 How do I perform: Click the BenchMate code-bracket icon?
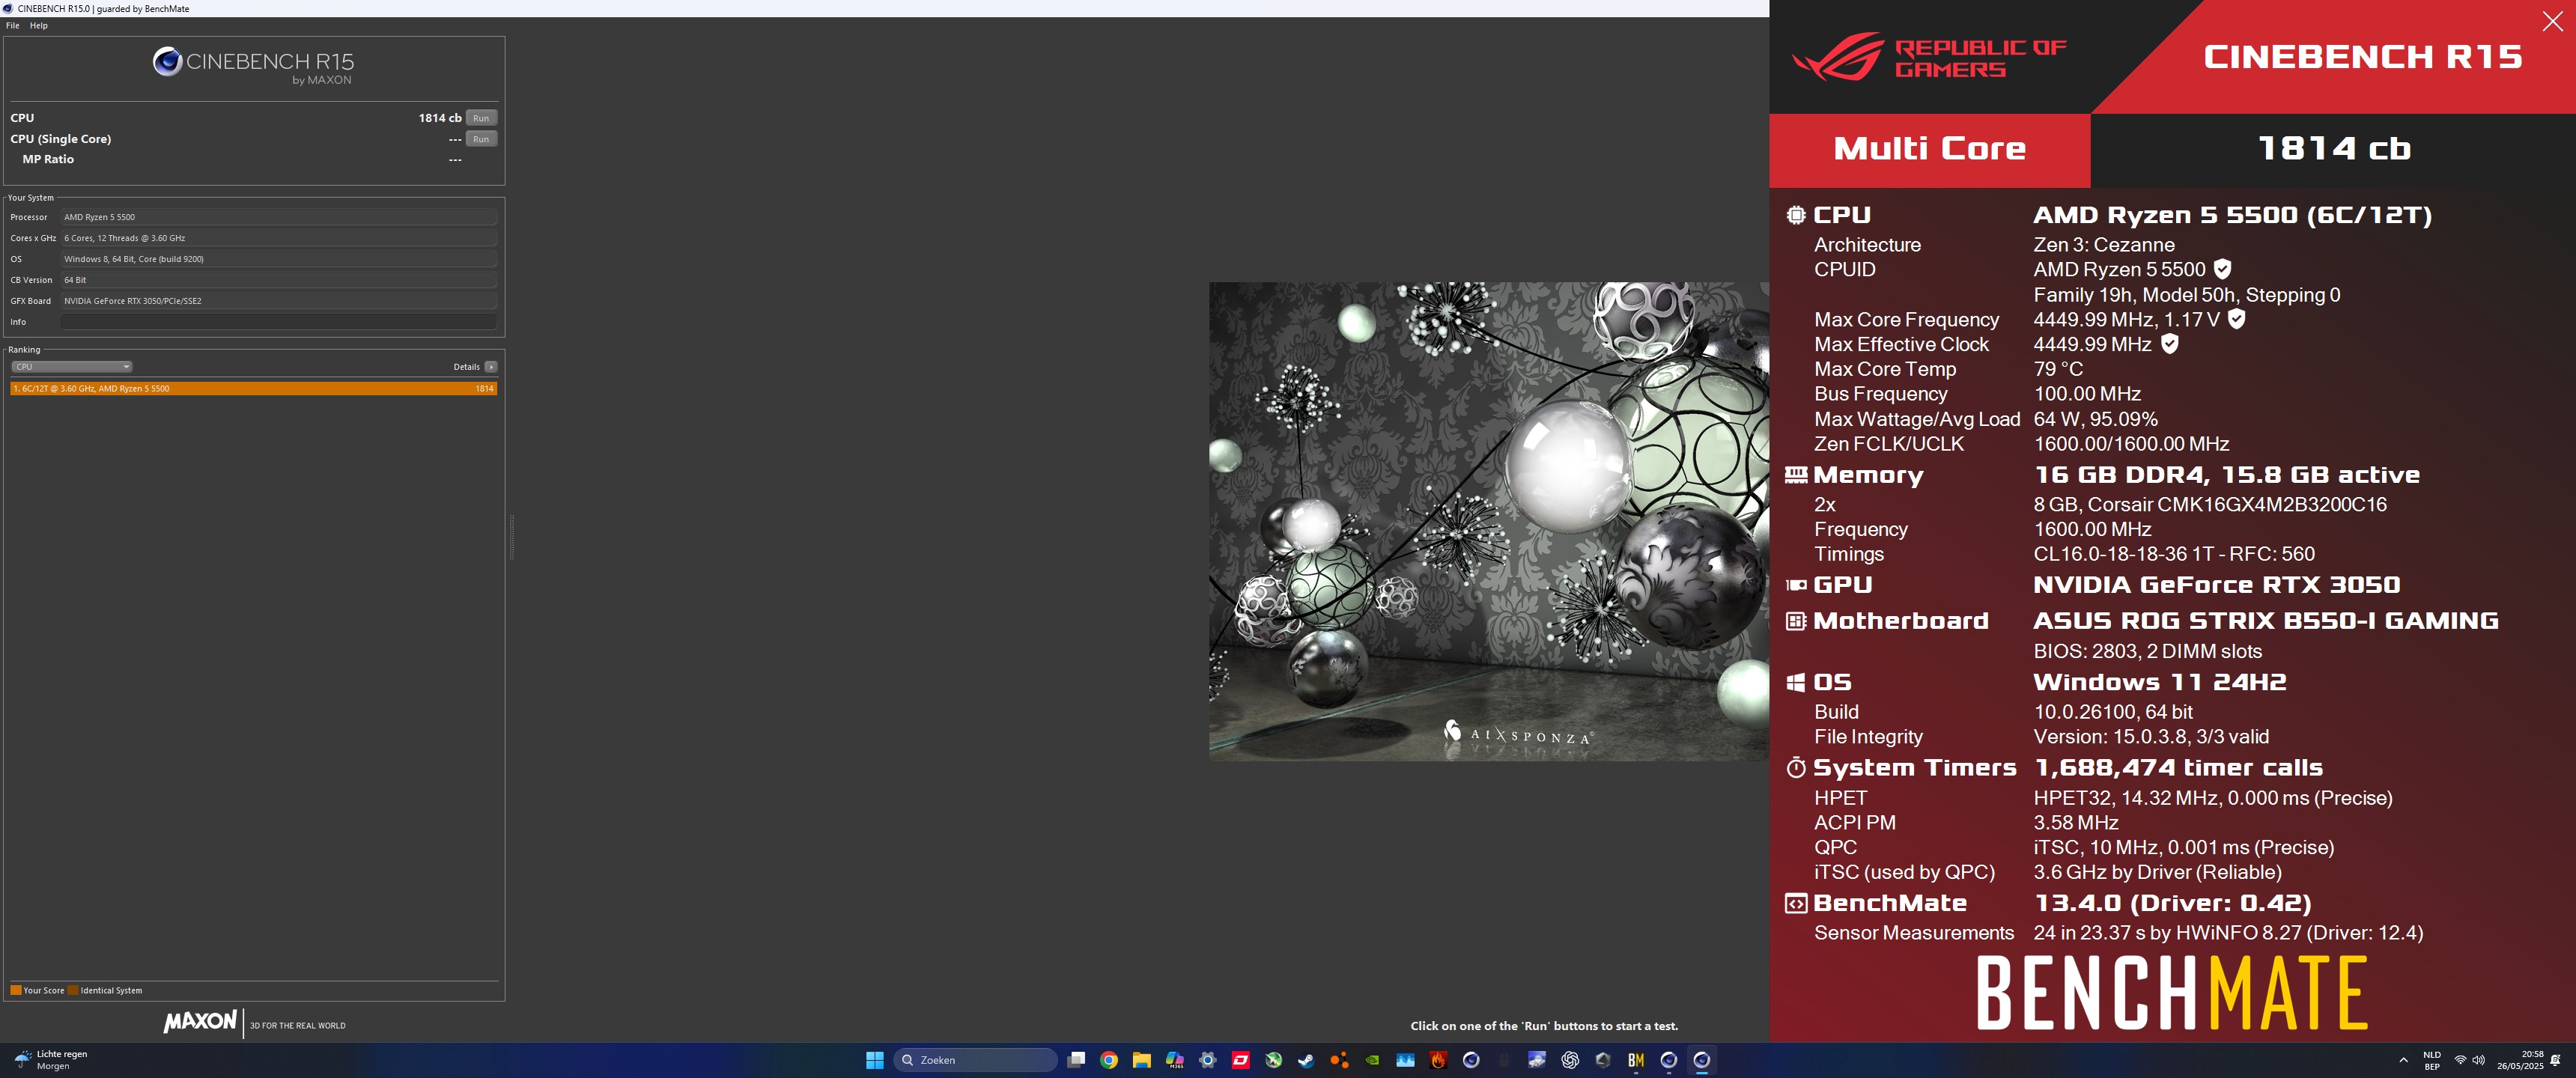(x=1796, y=903)
